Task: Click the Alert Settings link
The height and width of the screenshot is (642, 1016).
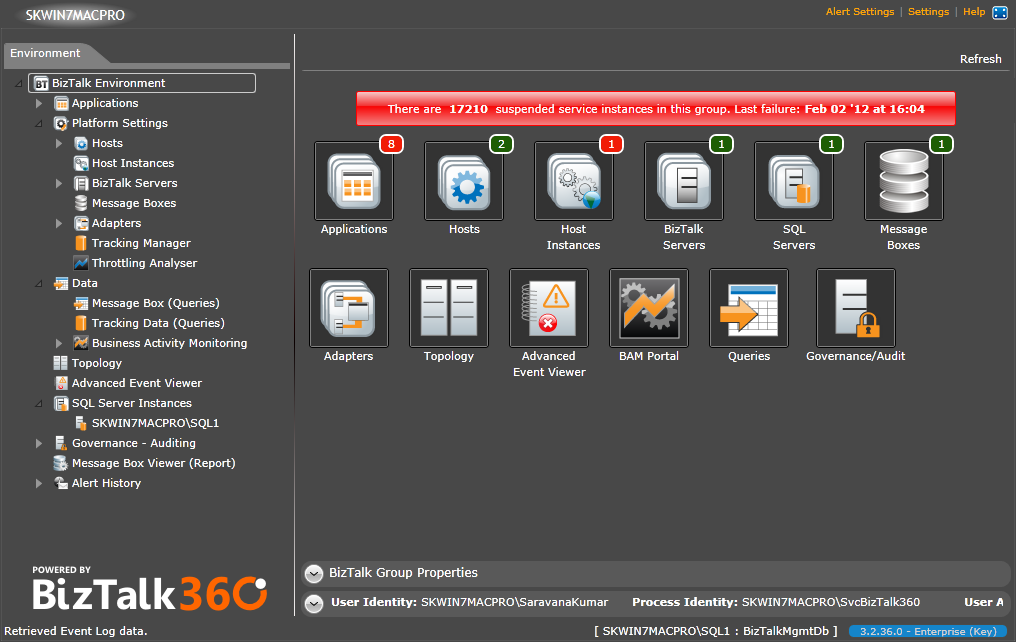Action: 859,12
